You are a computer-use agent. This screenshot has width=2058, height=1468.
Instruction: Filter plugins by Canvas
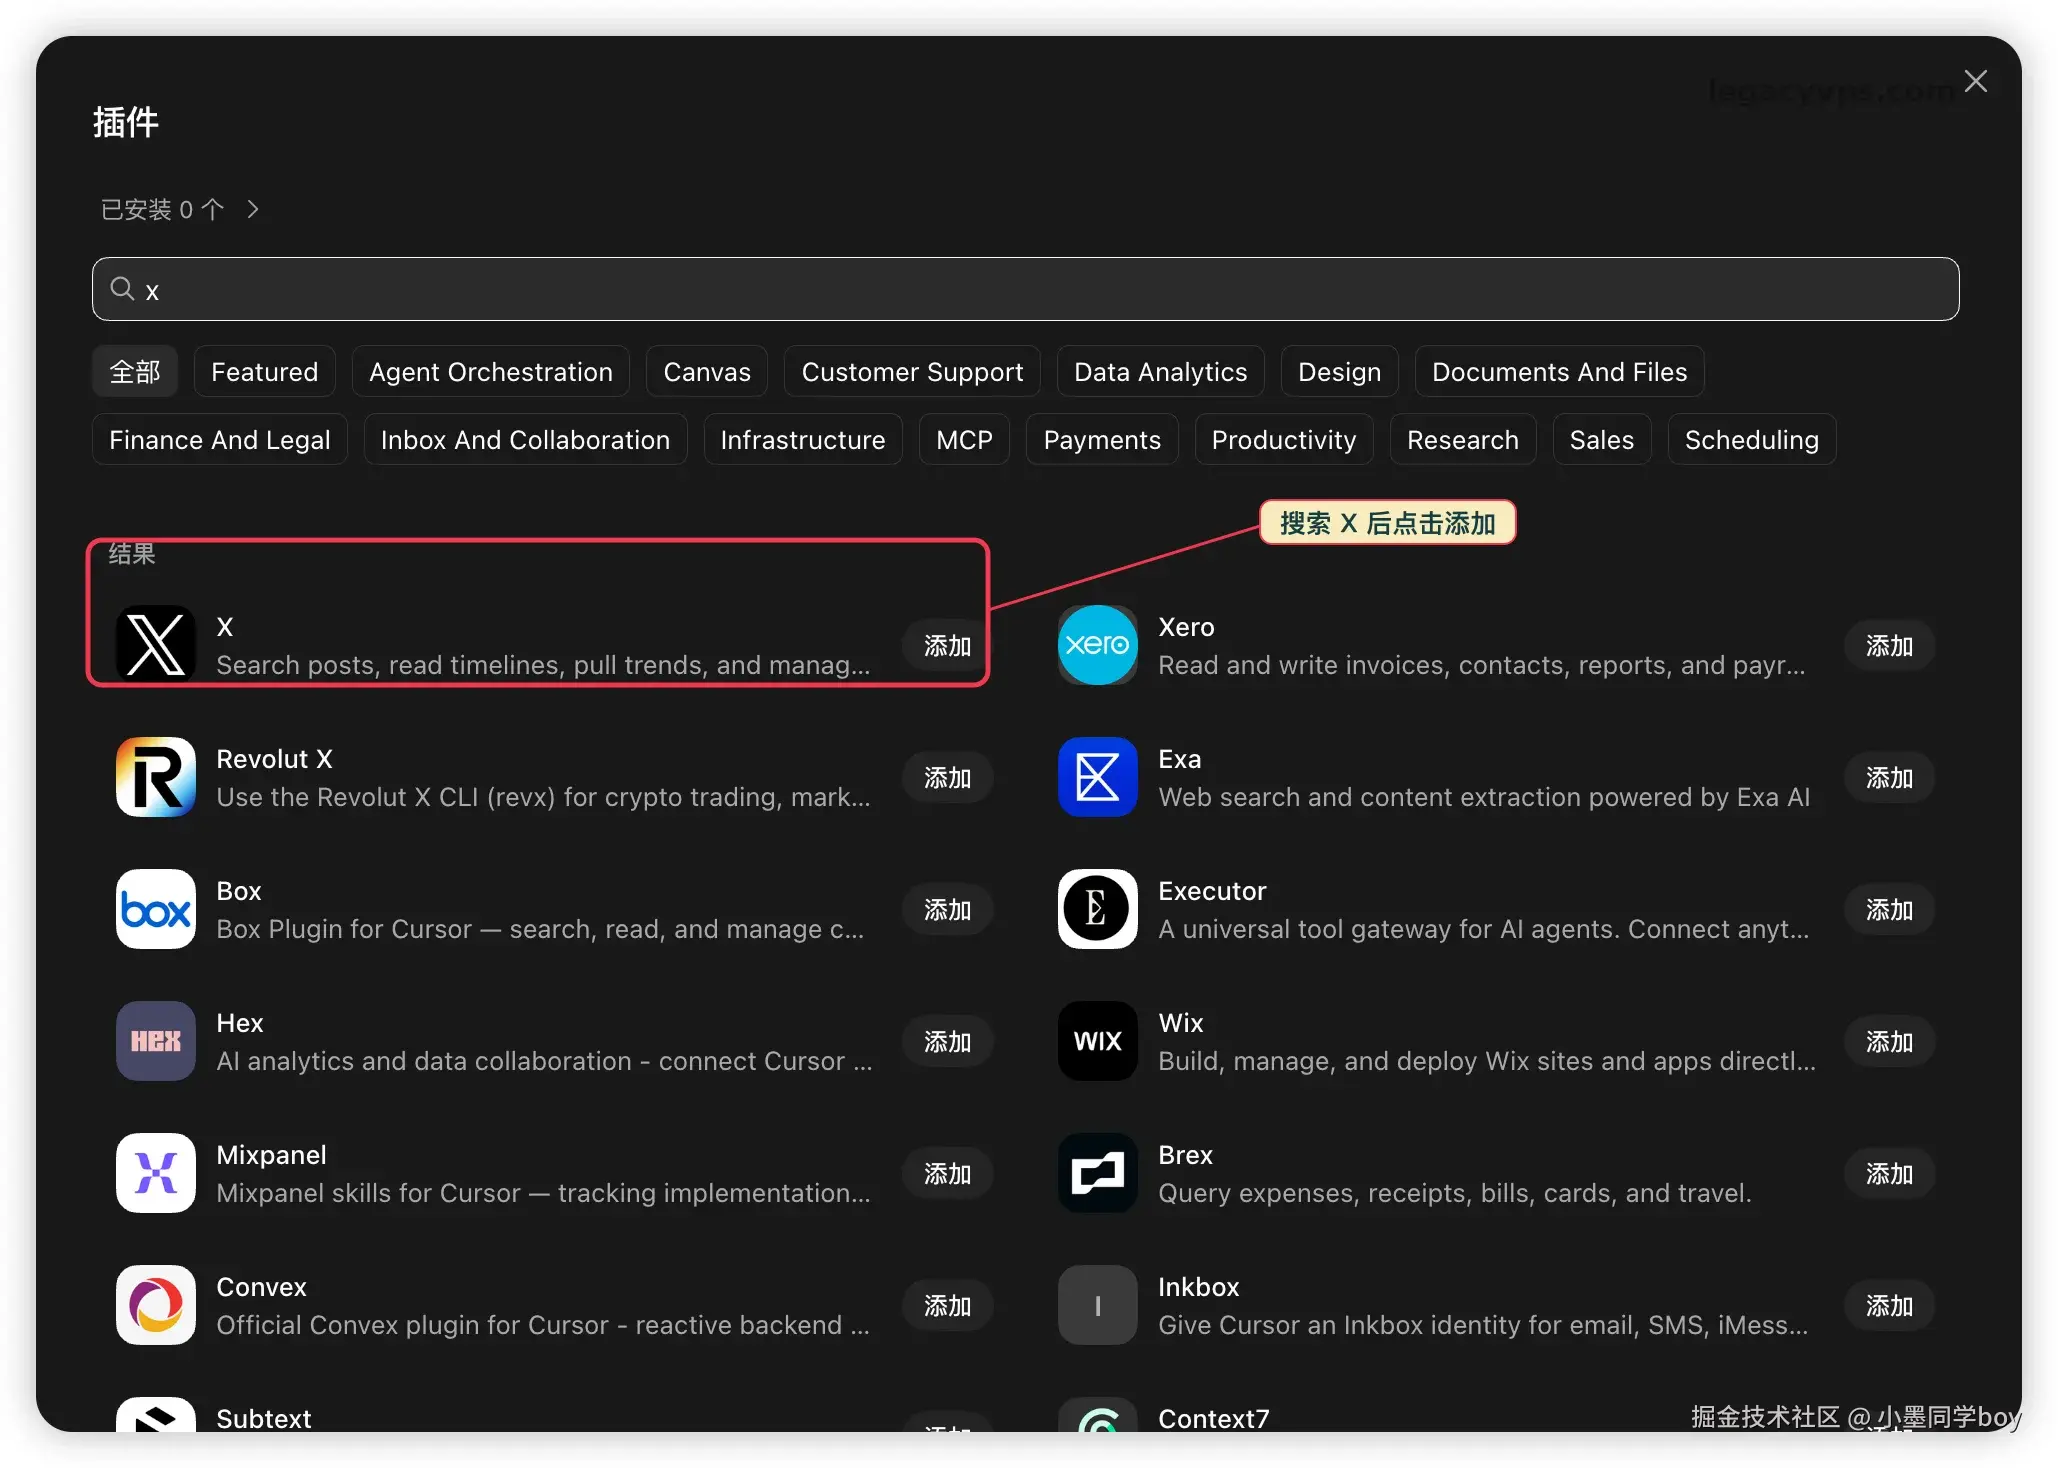[x=707, y=372]
